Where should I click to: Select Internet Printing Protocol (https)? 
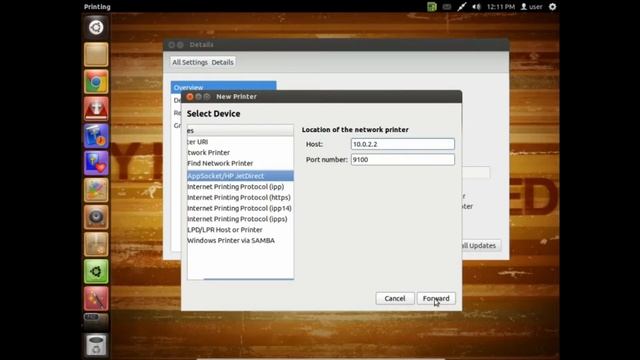[240, 197]
